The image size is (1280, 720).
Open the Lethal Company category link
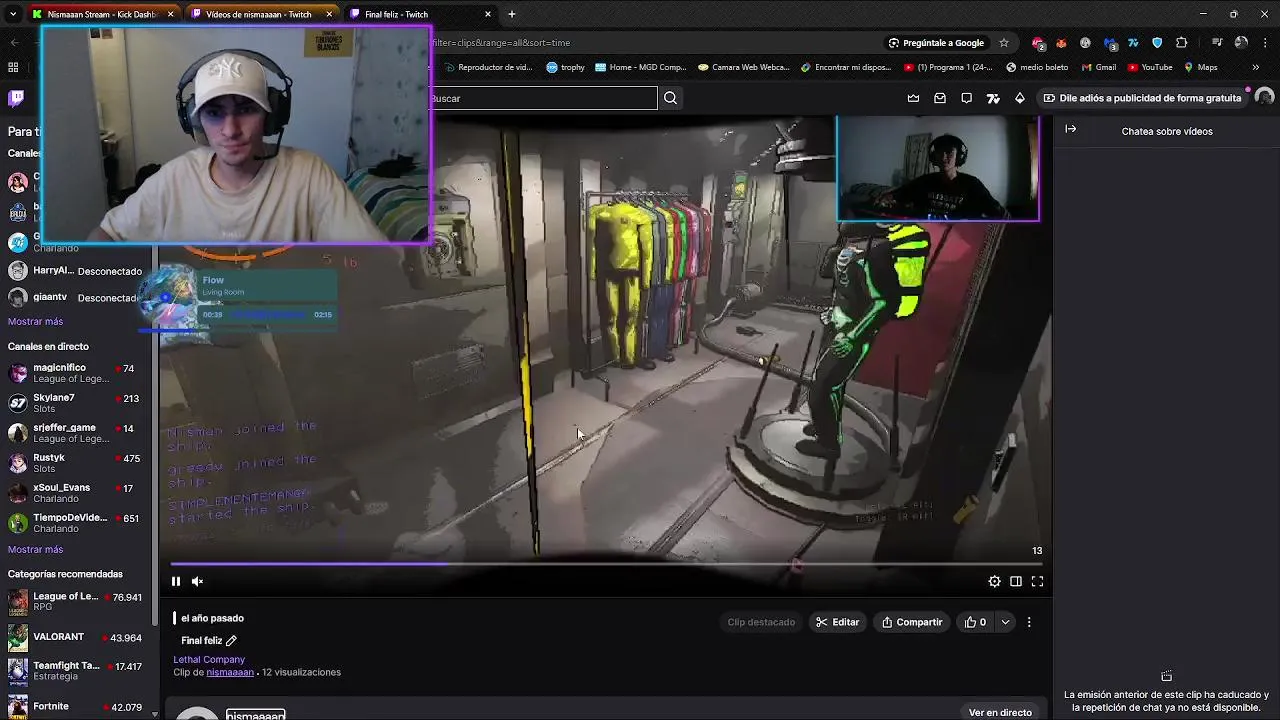coord(209,659)
